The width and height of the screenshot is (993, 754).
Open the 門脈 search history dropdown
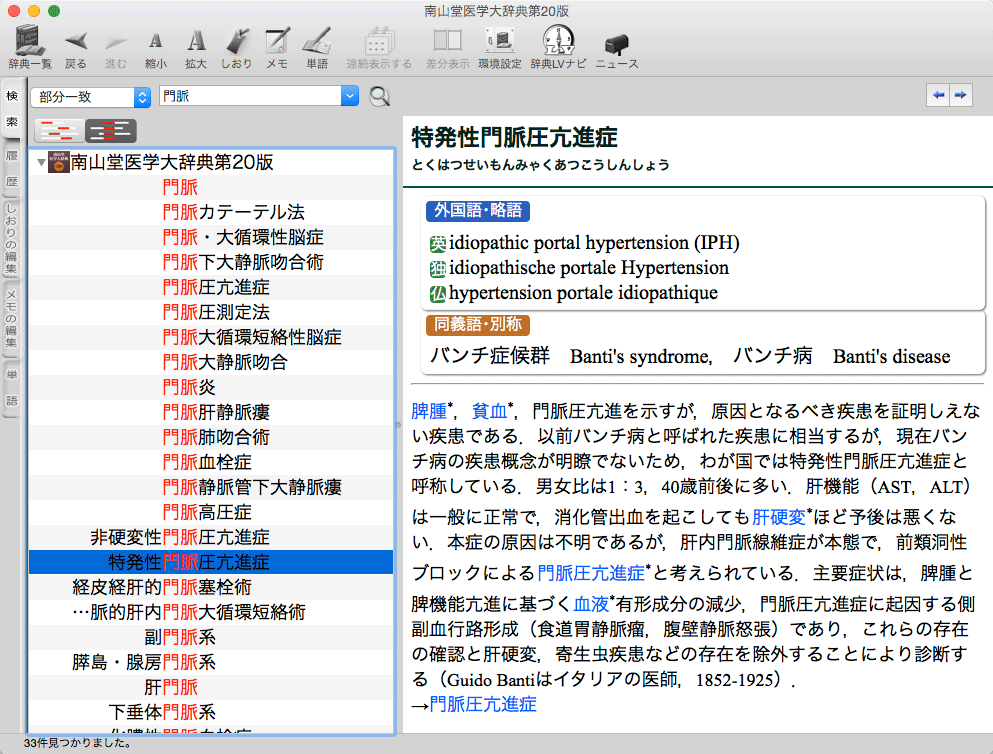tap(350, 96)
